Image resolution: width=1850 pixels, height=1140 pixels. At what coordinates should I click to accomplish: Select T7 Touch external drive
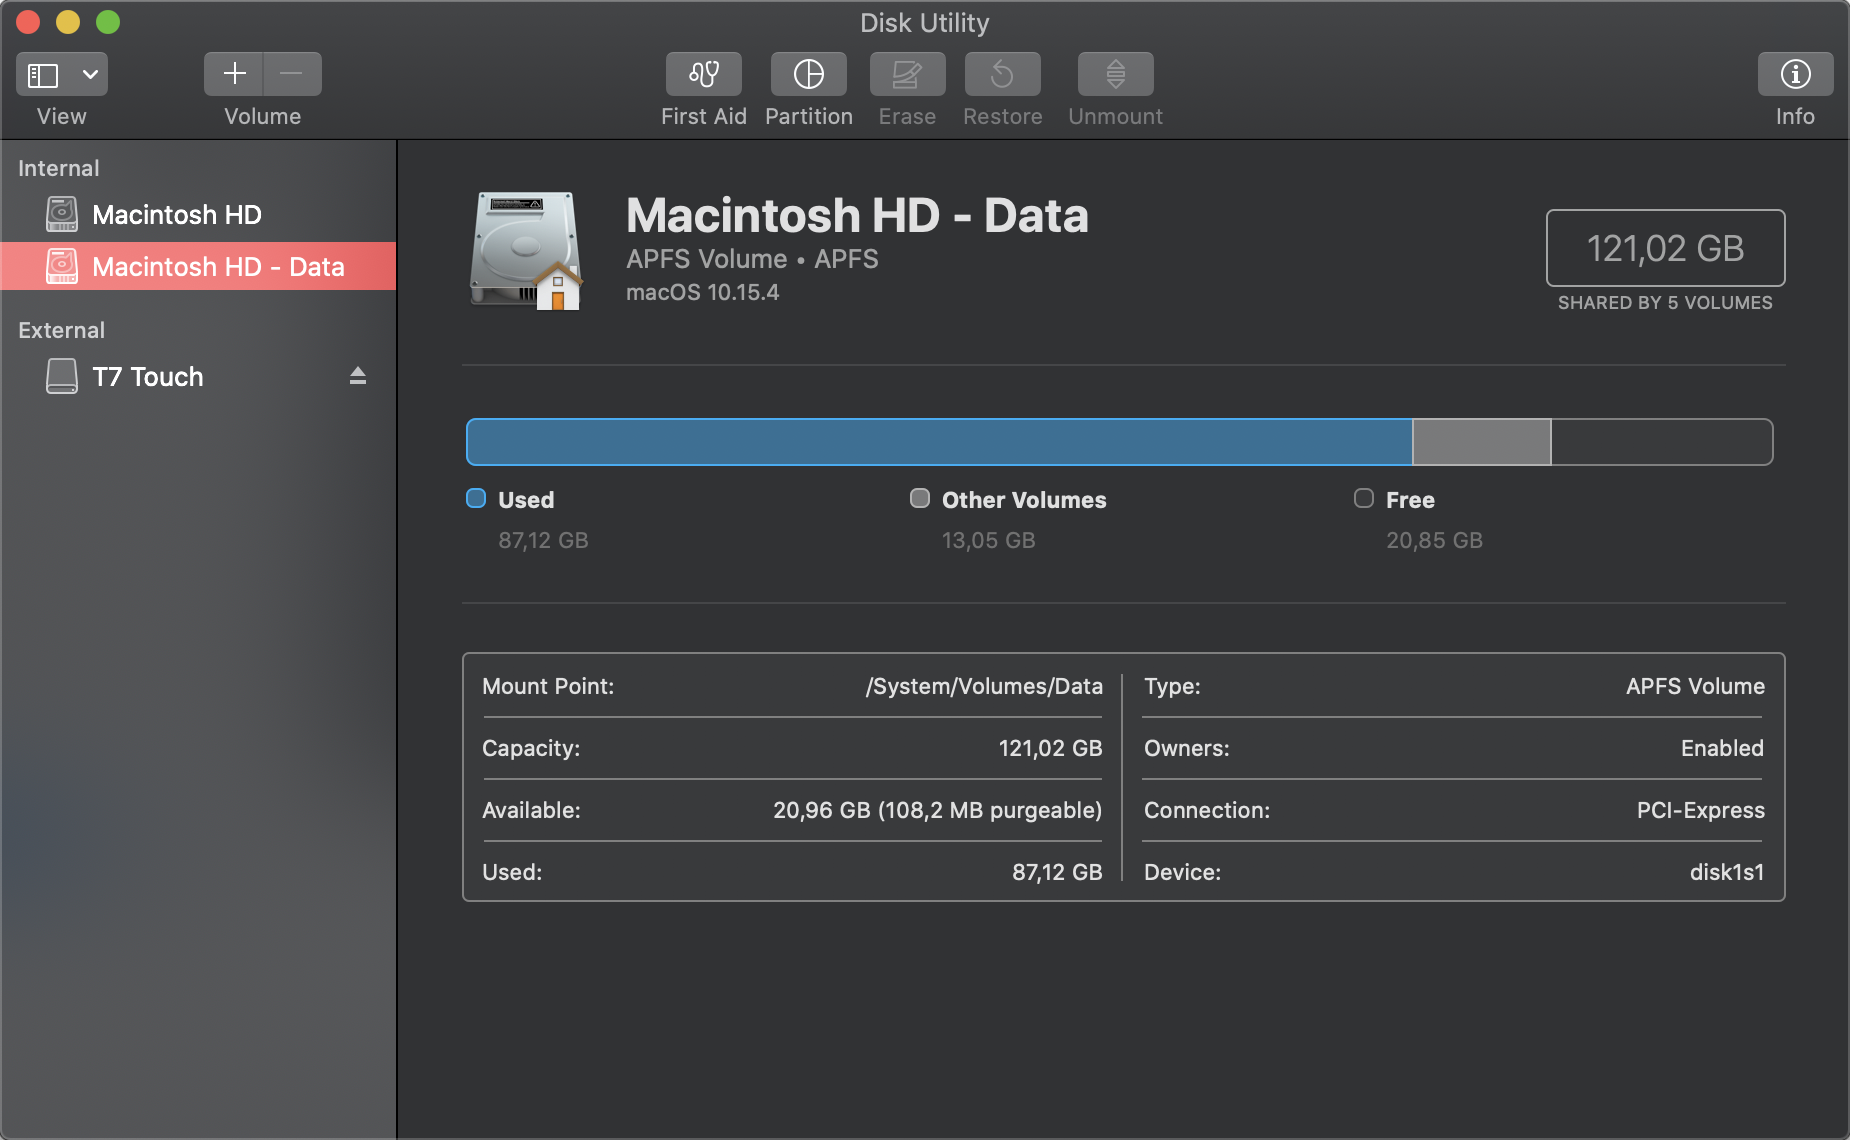pyautogui.click(x=198, y=377)
